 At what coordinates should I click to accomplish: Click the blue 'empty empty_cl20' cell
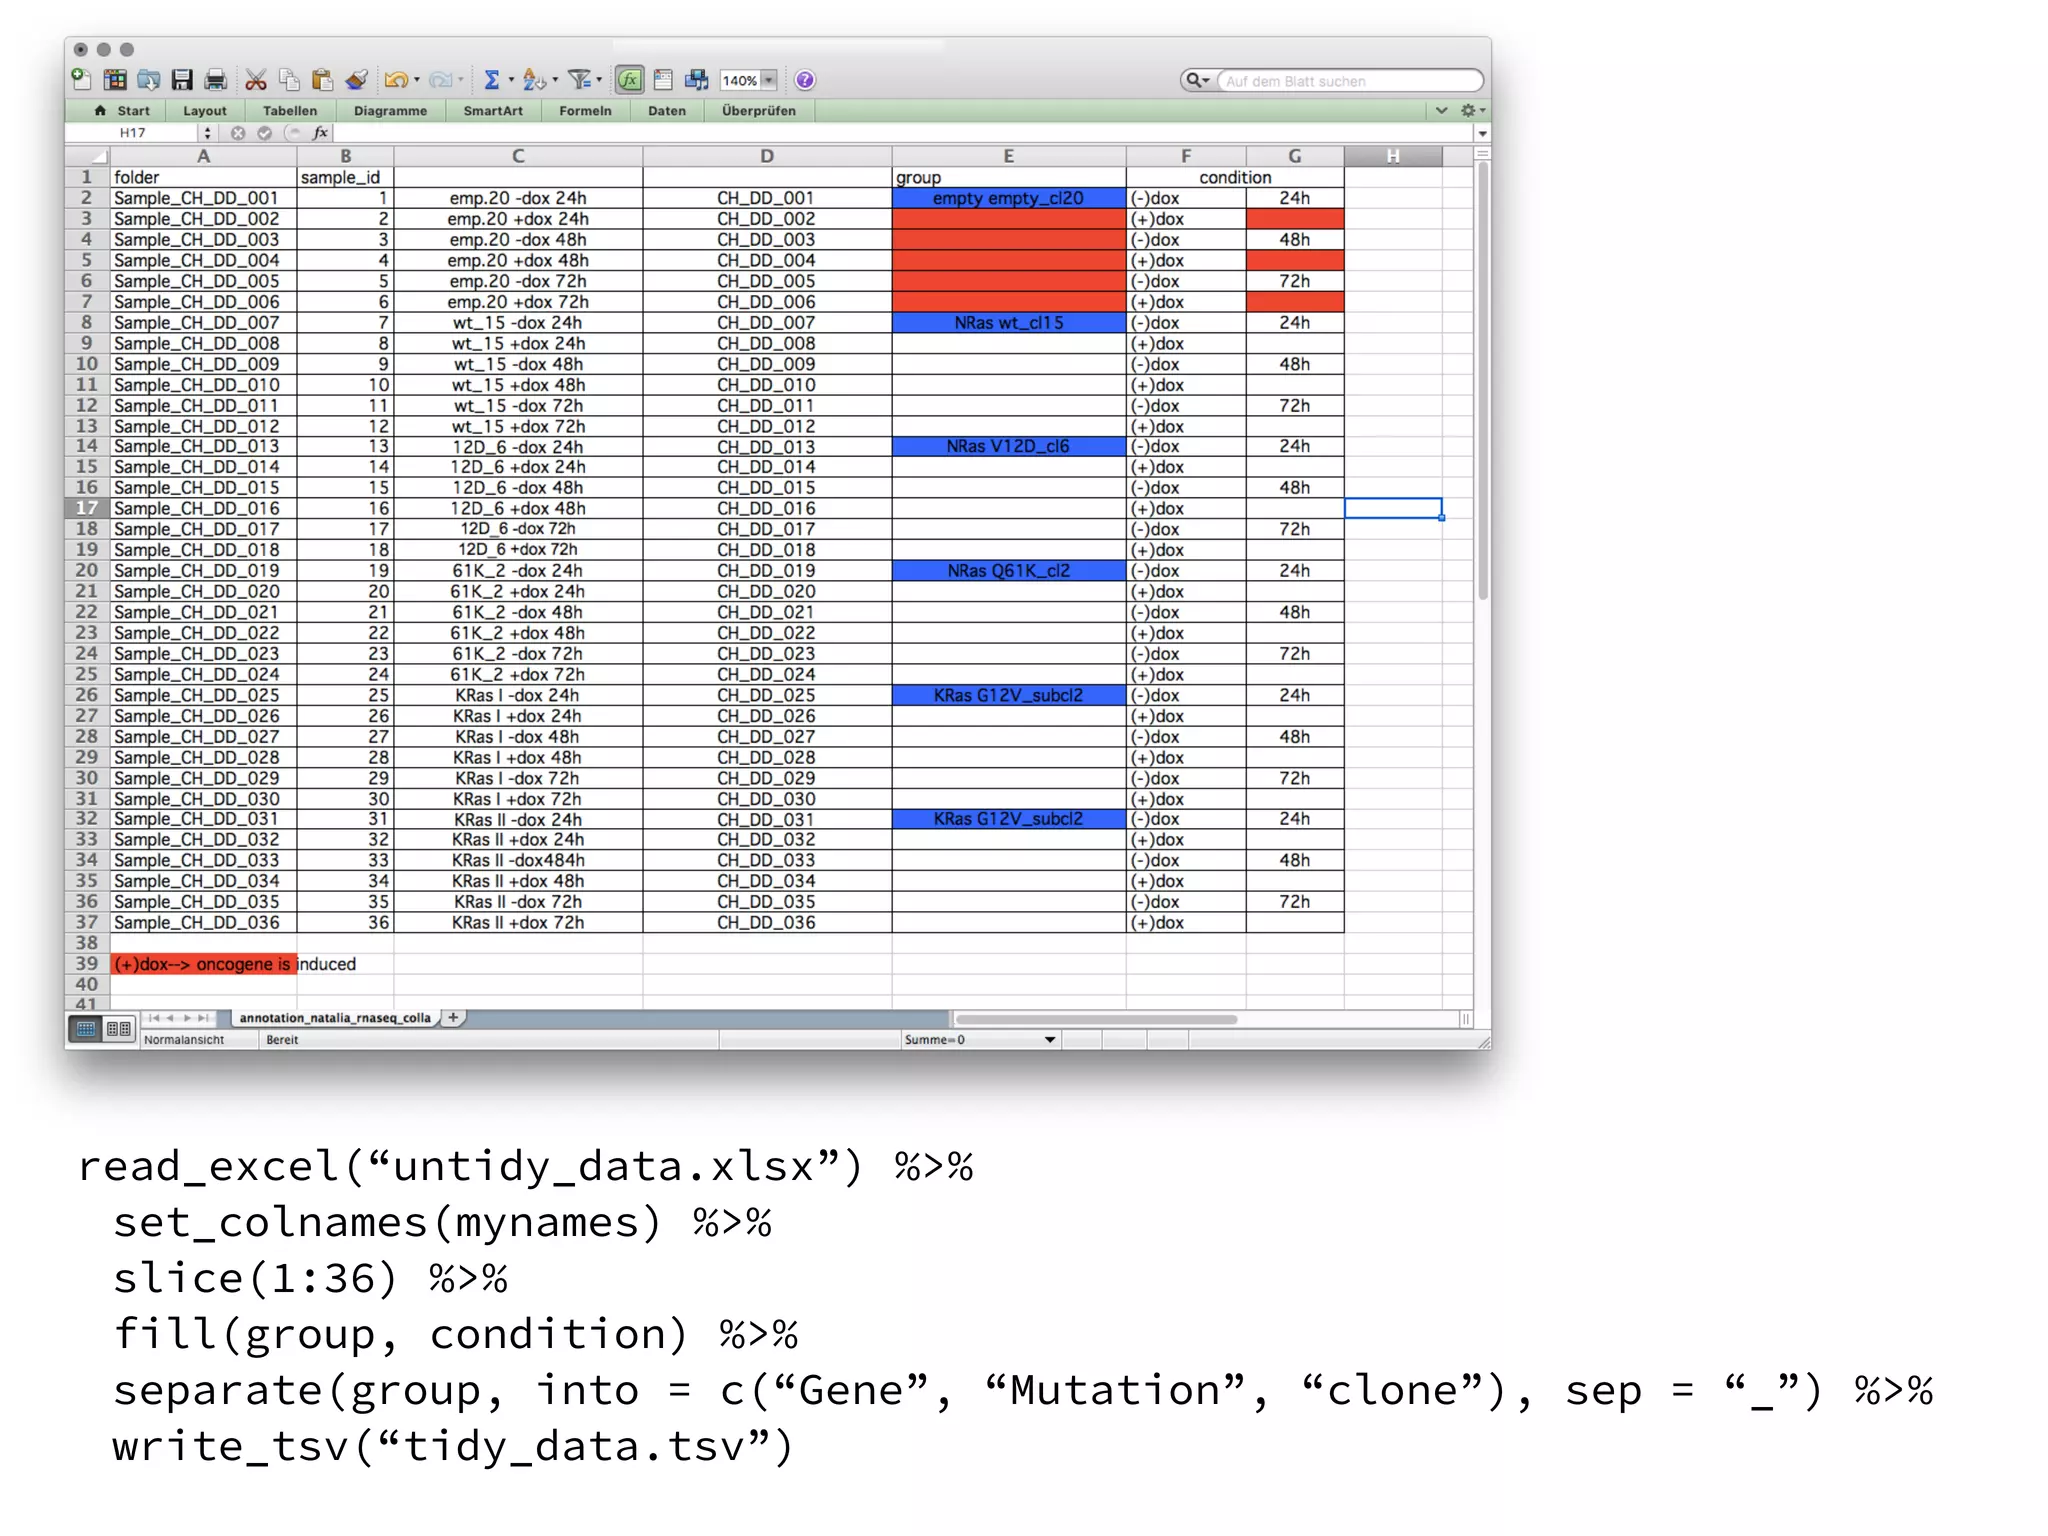[x=1008, y=198]
